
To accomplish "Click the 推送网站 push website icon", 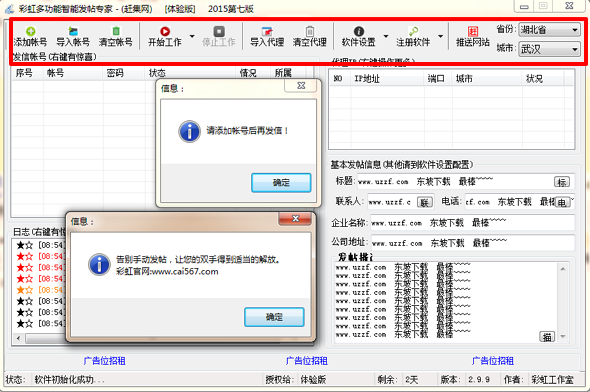I will point(473,31).
